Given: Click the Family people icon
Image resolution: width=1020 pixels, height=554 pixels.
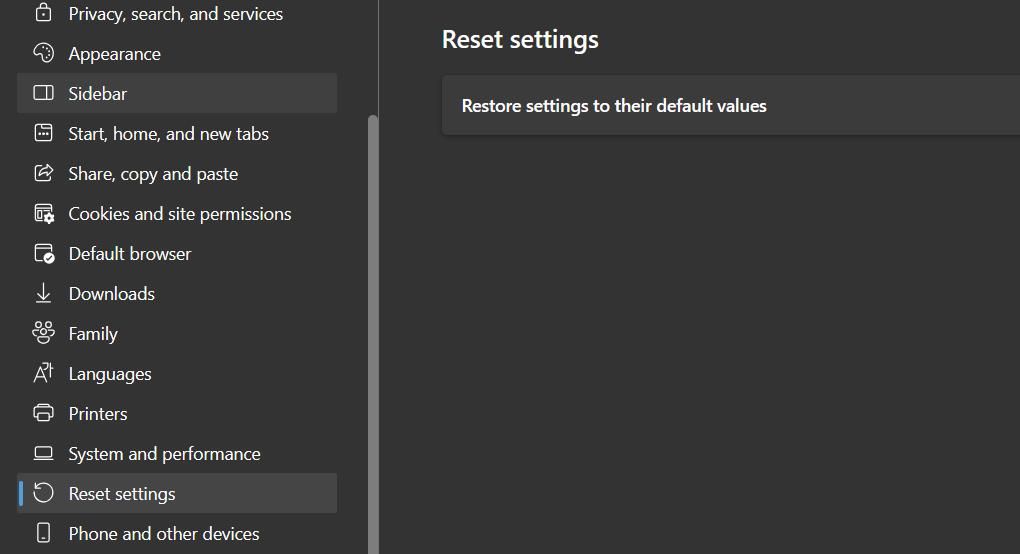Looking at the screenshot, I should pos(43,333).
